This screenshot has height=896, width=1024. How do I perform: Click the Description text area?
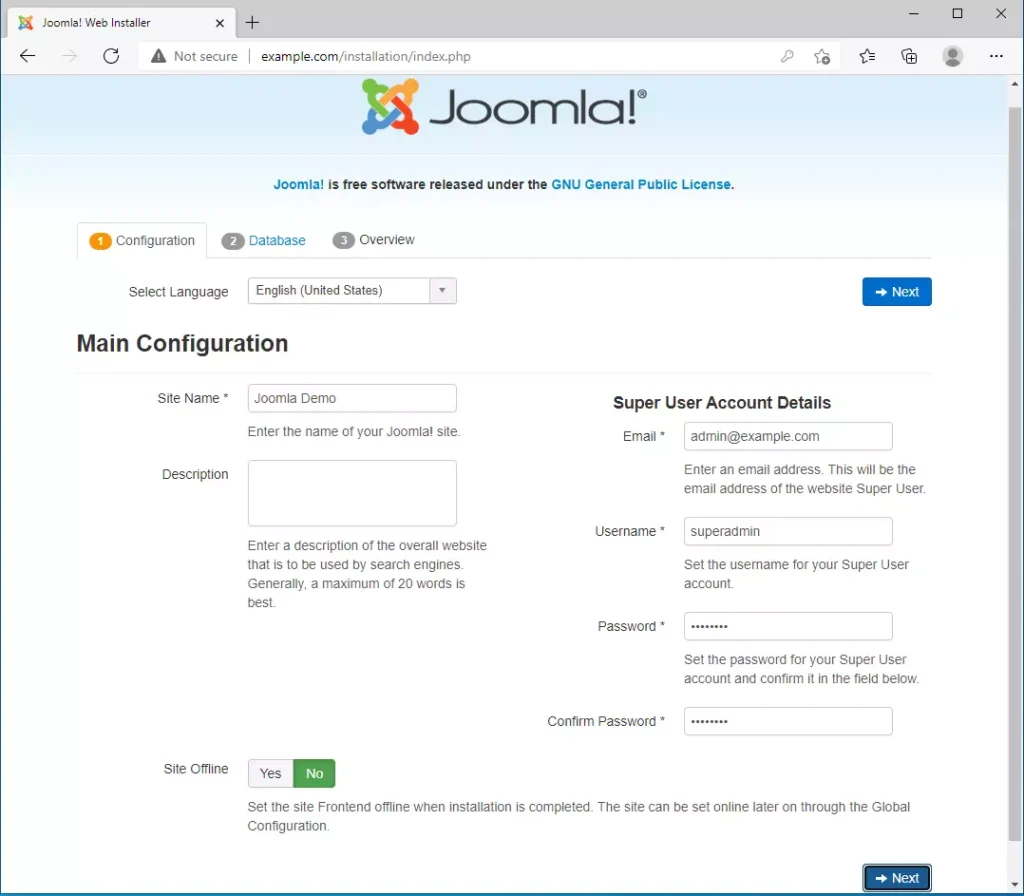(352, 493)
